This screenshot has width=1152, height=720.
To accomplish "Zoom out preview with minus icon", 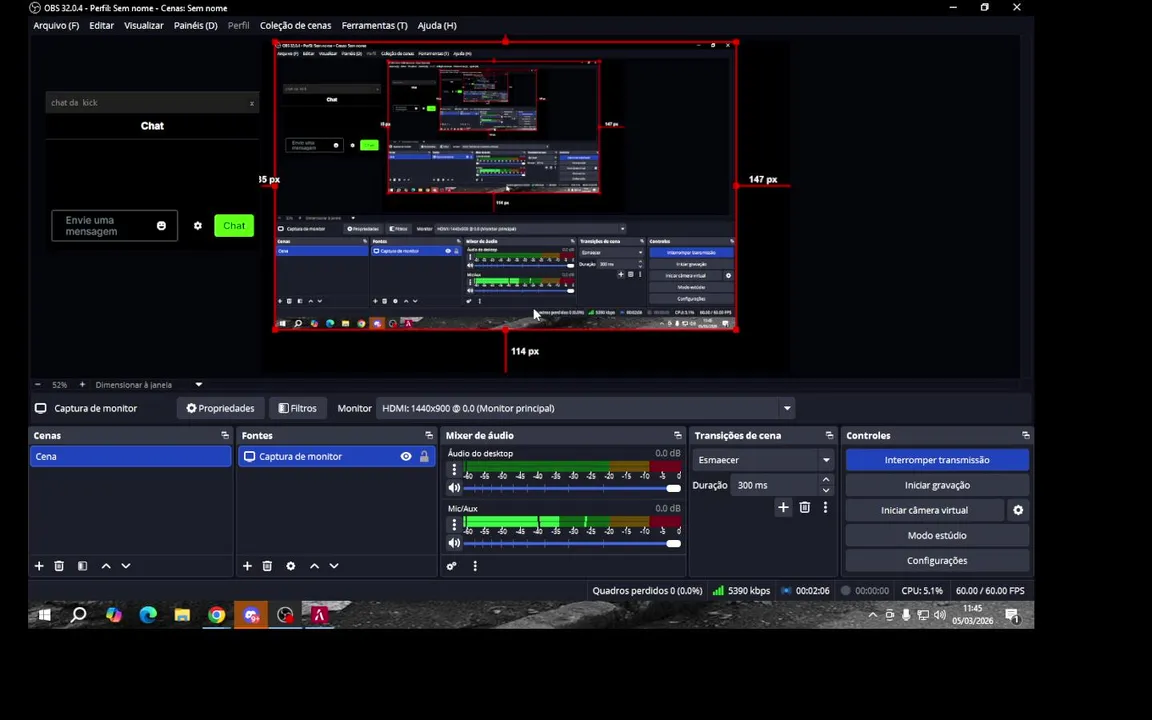I will (37, 384).
